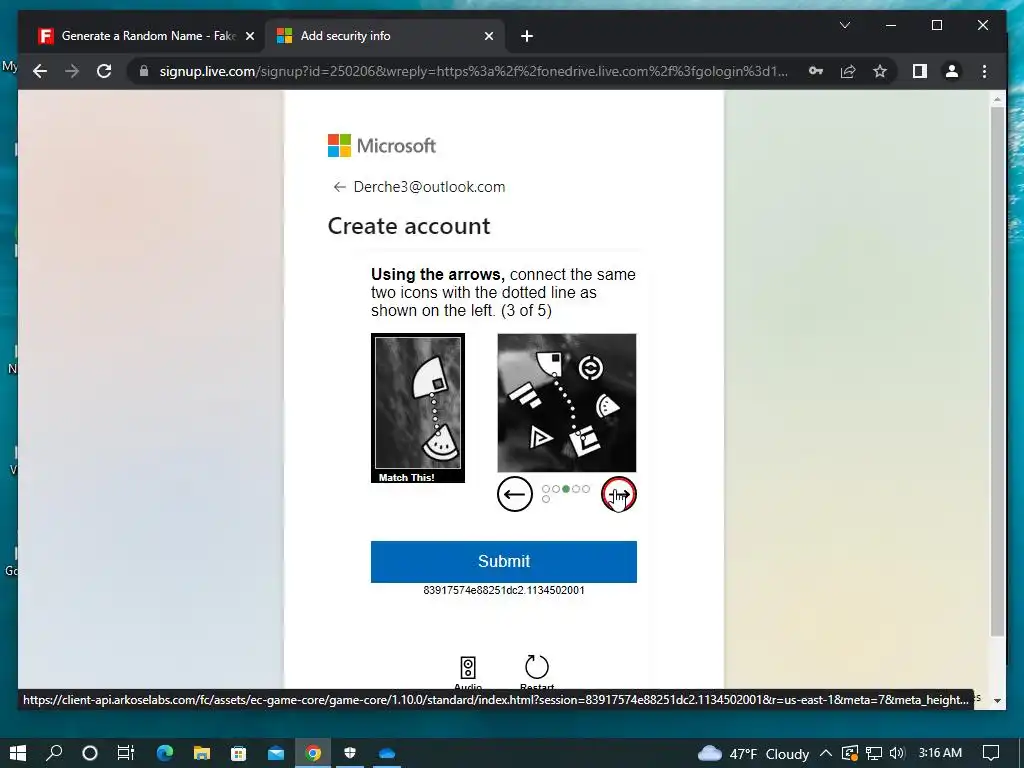Click the volume speaker icon
This screenshot has width=1024, height=768.
[x=897, y=753]
